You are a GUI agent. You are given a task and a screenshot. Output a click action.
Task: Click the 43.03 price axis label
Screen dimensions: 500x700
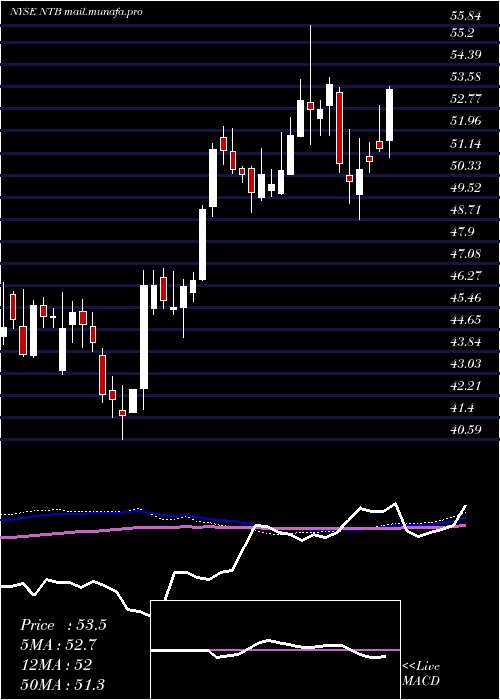(466, 364)
